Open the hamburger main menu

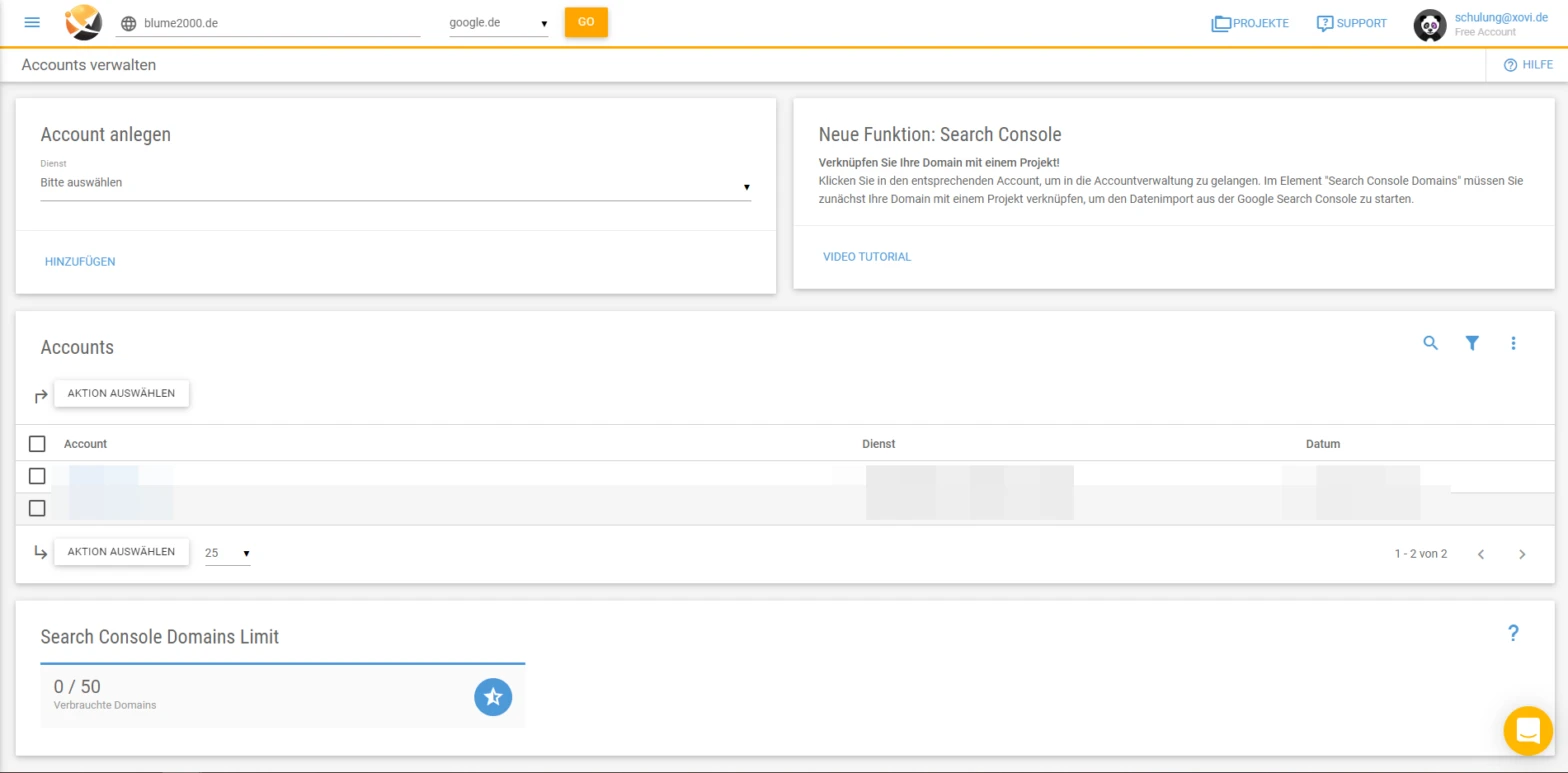point(32,22)
